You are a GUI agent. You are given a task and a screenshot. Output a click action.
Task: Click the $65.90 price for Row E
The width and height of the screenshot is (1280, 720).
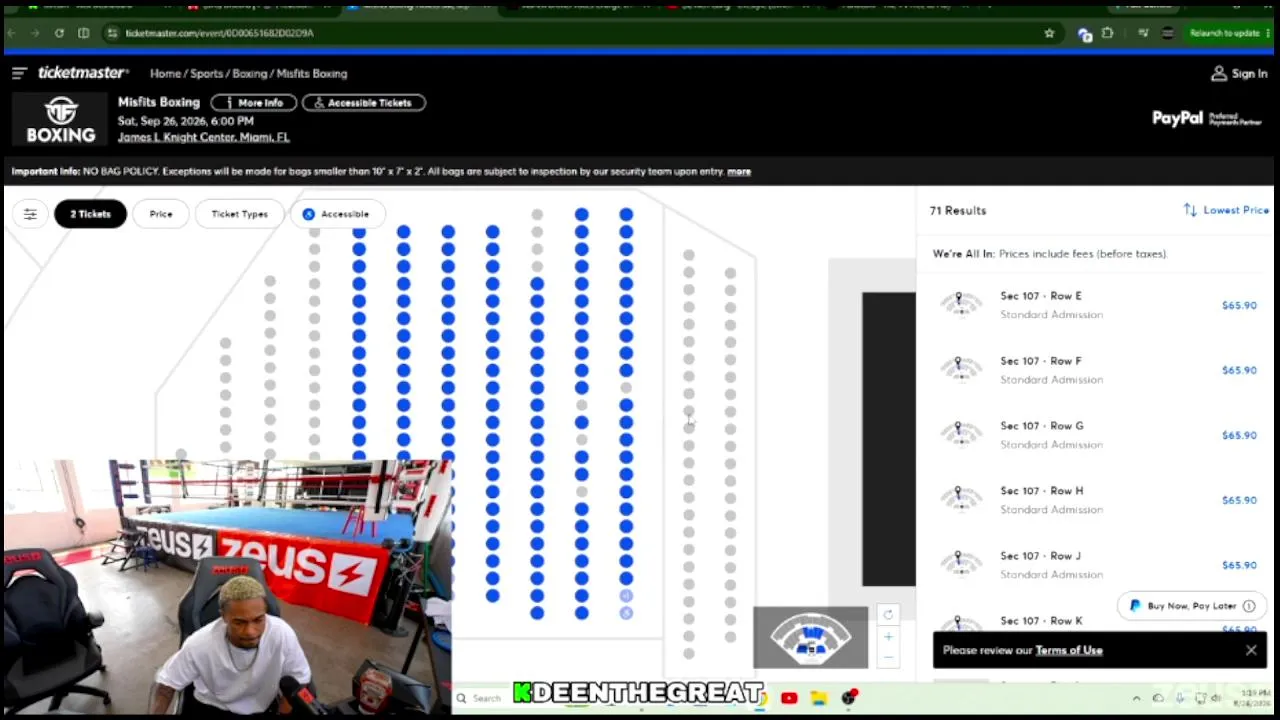pos(1239,305)
